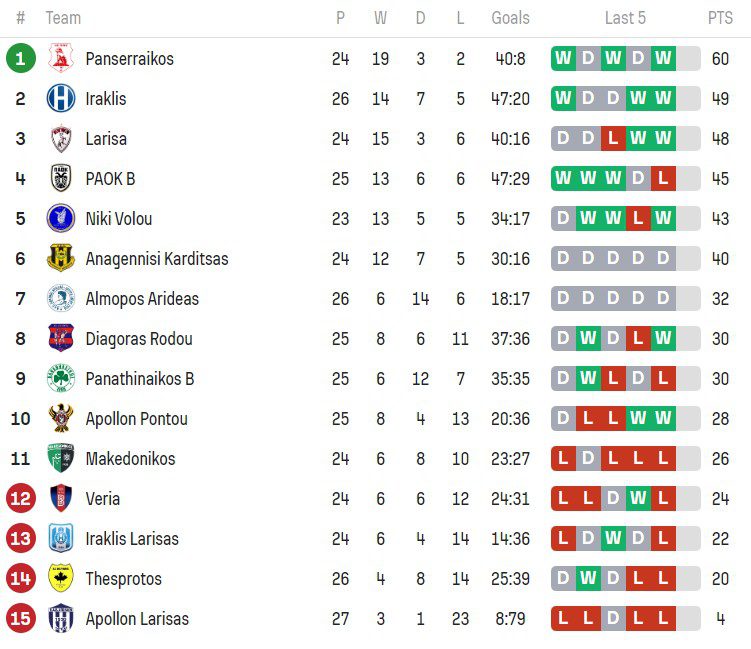The width and height of the screenshot is (751, 649).
Task: Click the Anagennisi Karditsas yellow-black logo
Action: point(61,259)
